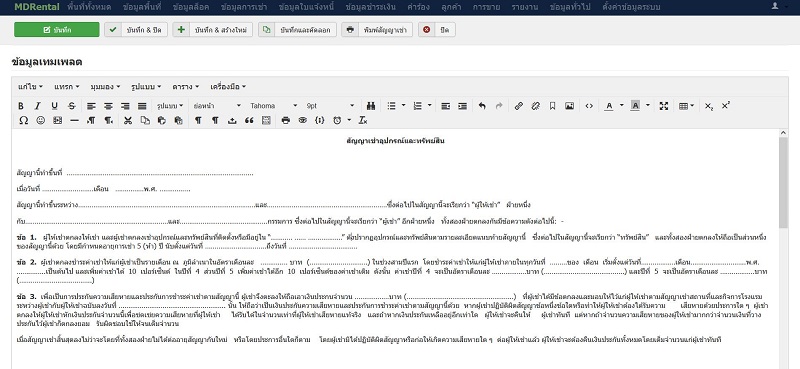Clear formatting of selected text
The image size is (800, 369).
(363, 120)
